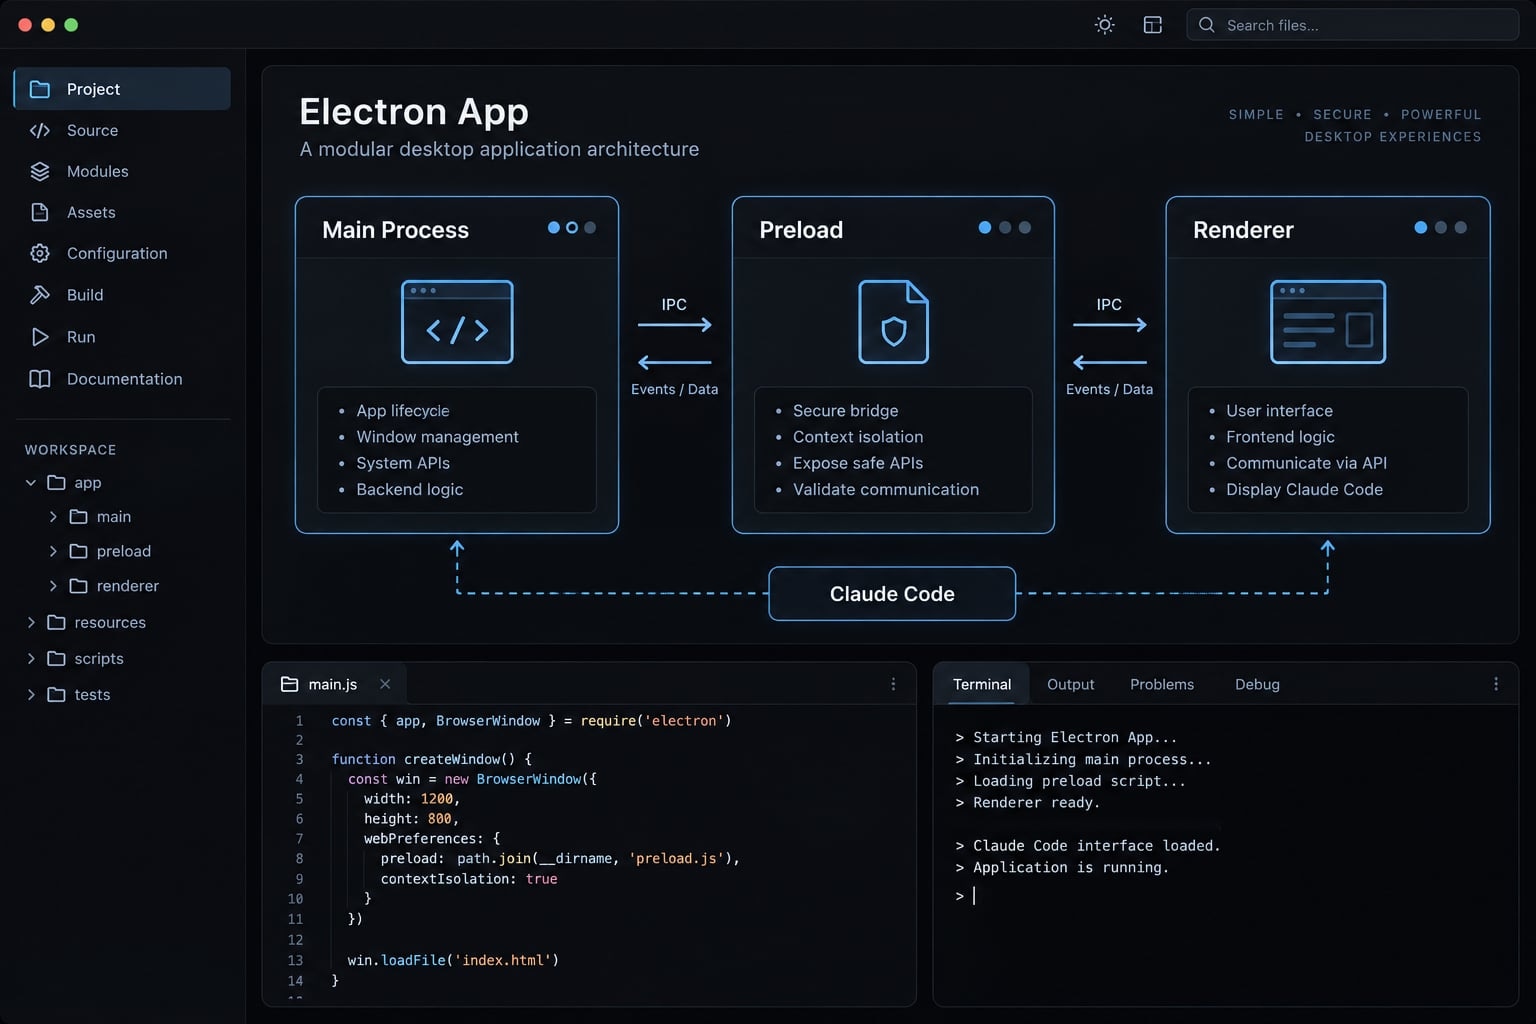Click the Preload card title
Viewport: 1536px width, 1024px height.
click(x=801, y=230)
